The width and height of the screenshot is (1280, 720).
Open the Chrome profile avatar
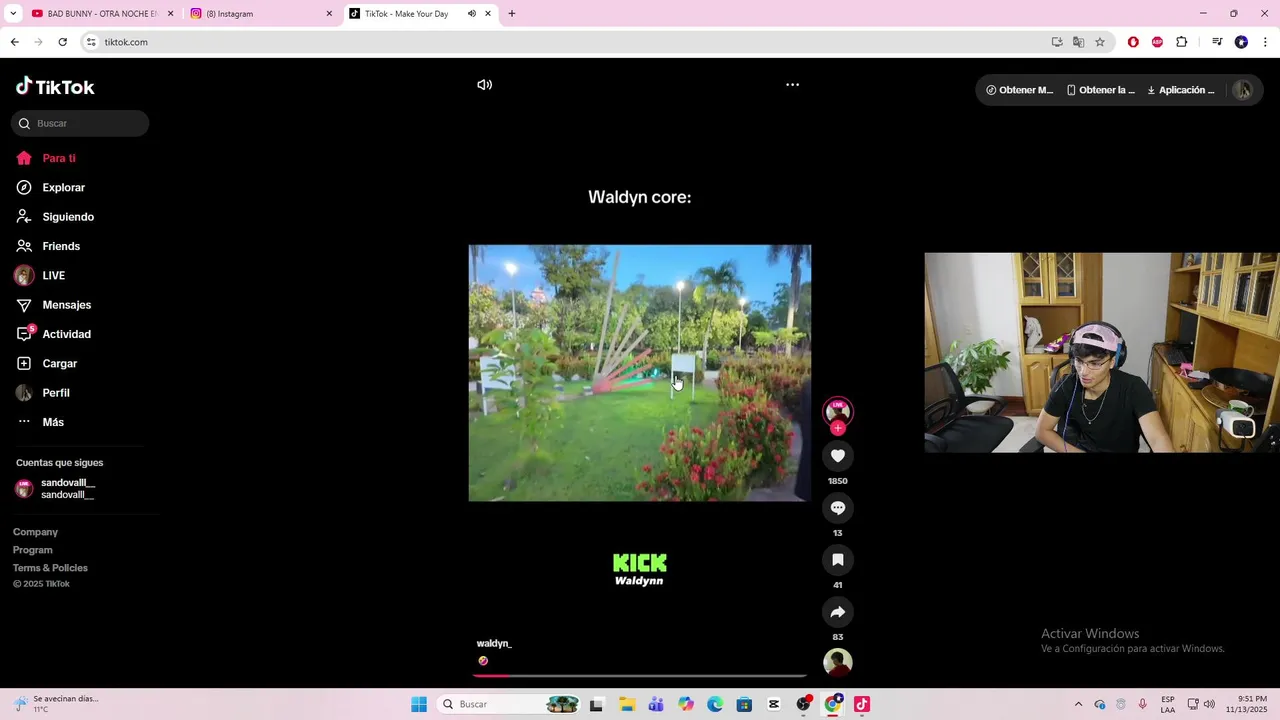pyautogui.click(x=1241, y=42)
